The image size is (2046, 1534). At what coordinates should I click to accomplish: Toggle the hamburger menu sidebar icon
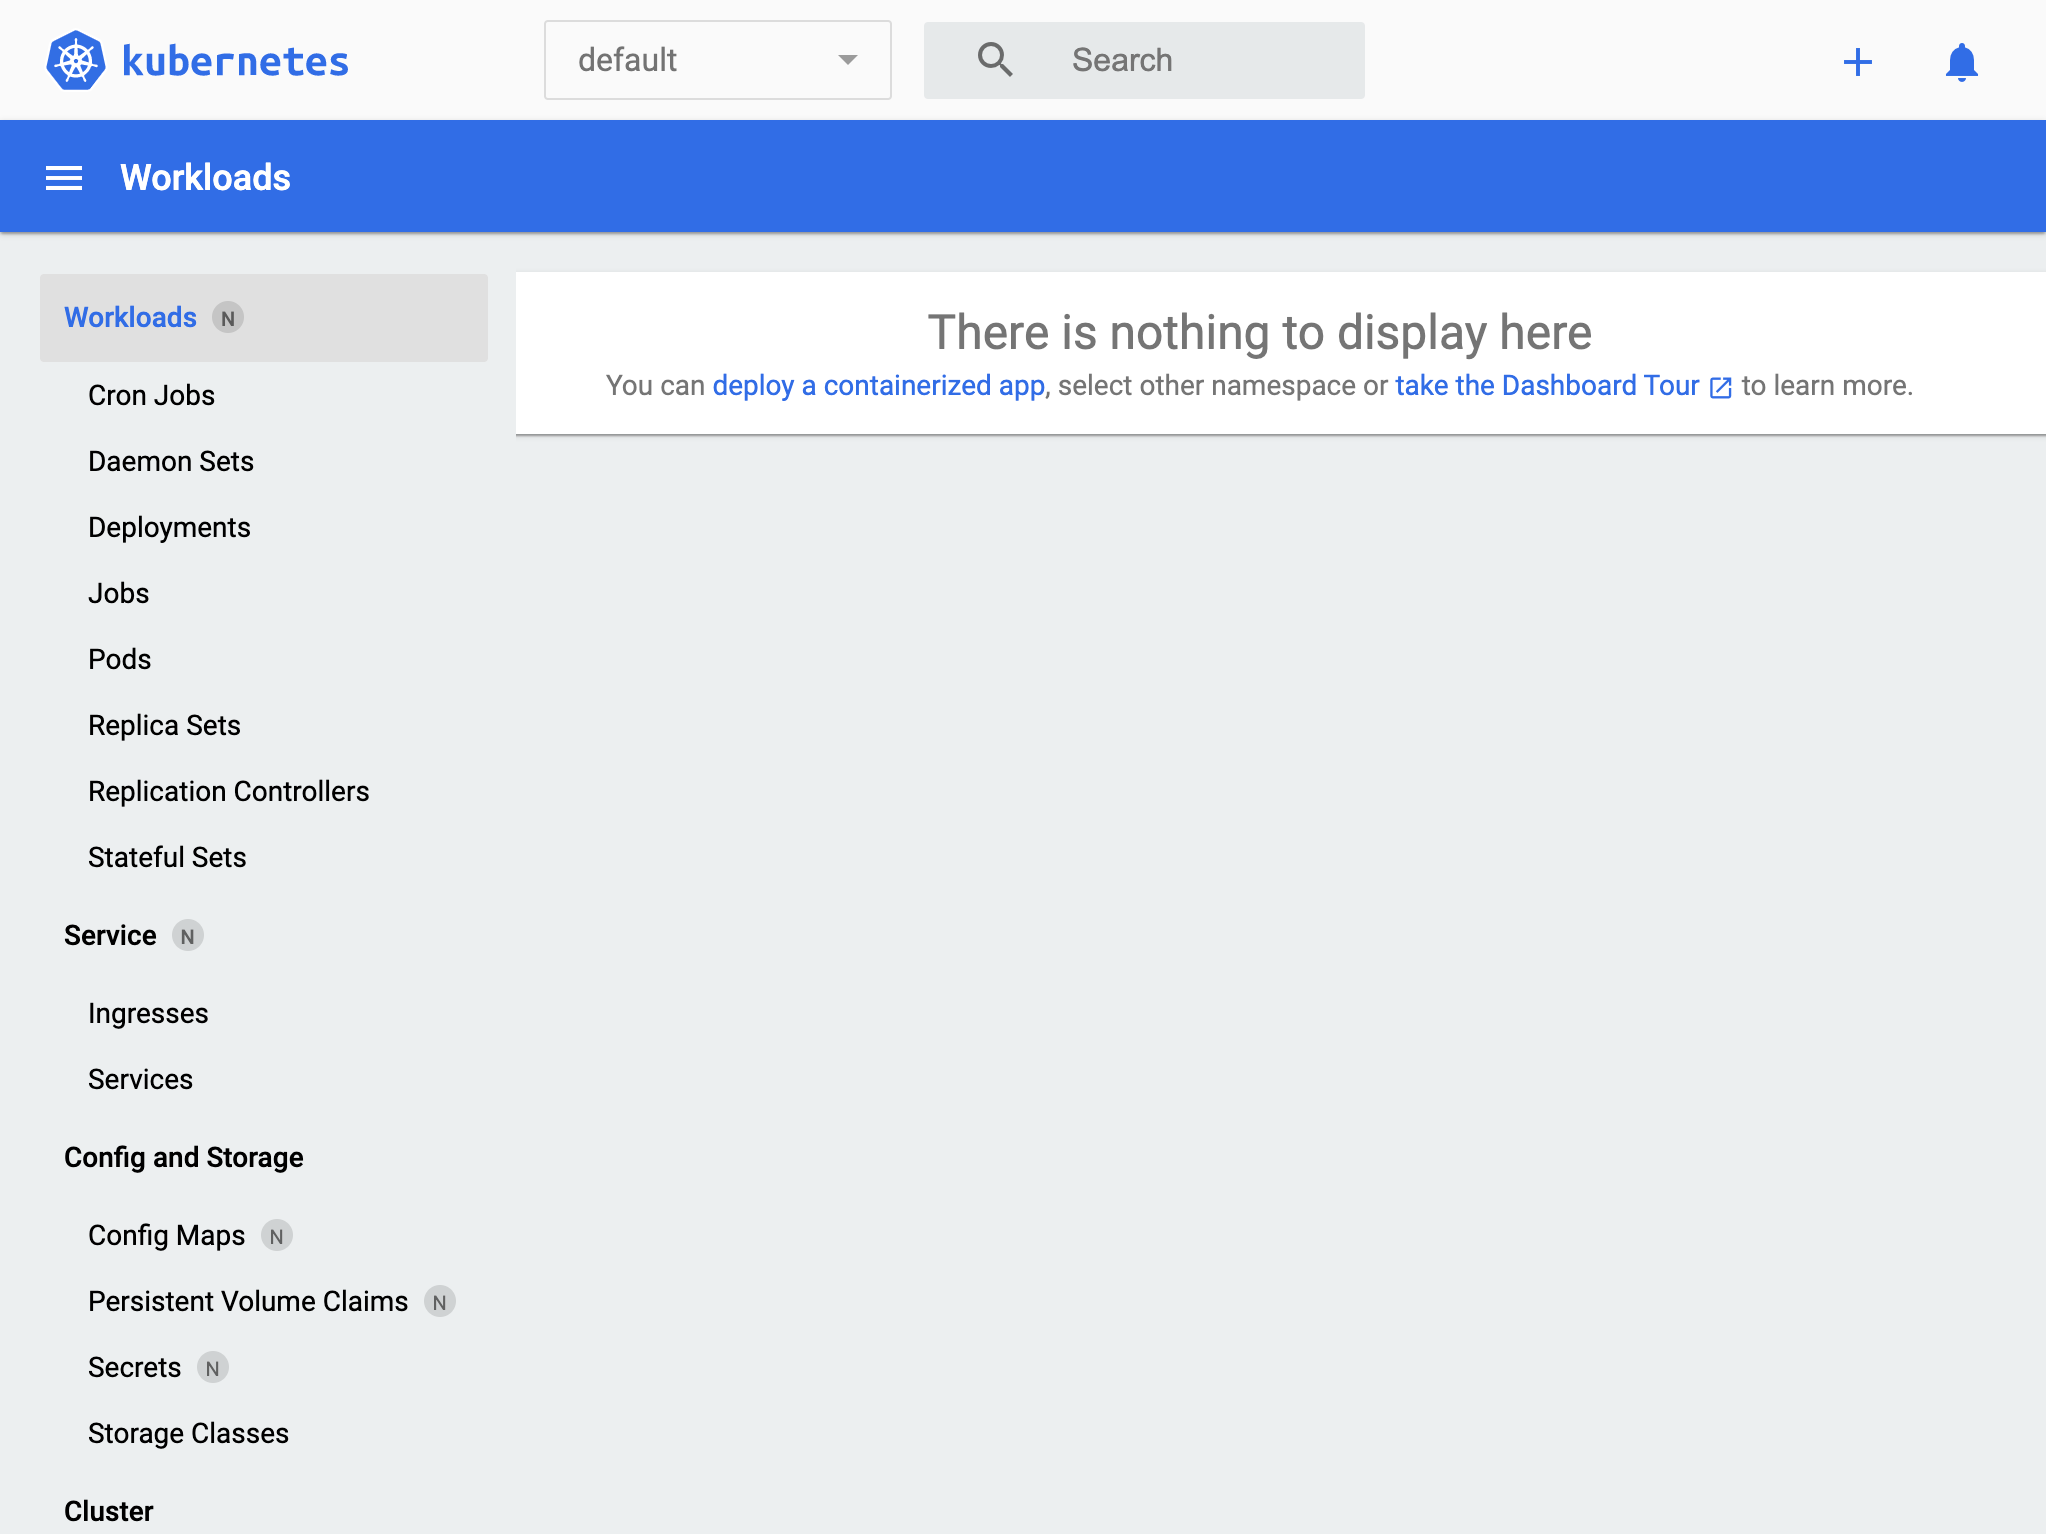tap(64, 178)
